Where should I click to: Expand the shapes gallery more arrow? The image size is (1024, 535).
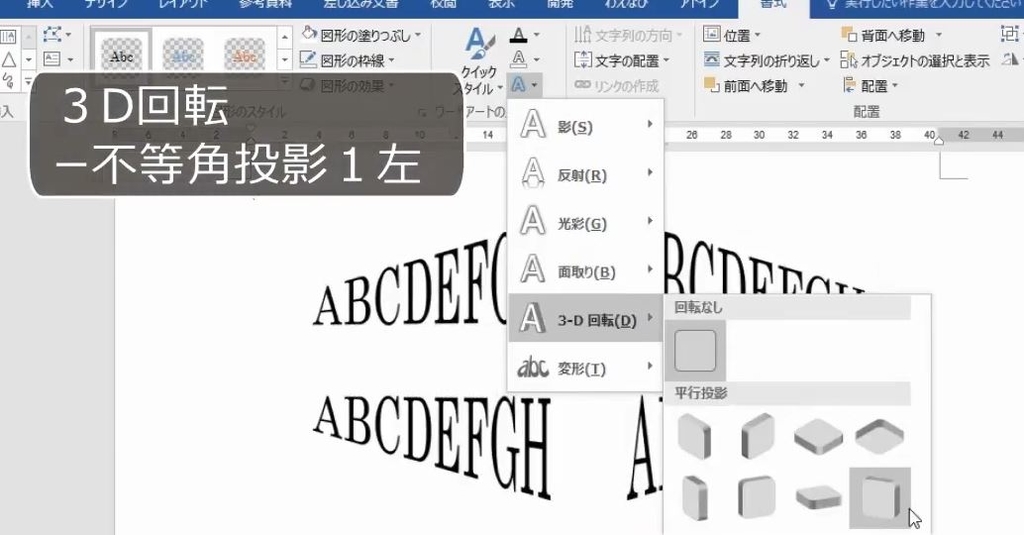click(29, 81)
